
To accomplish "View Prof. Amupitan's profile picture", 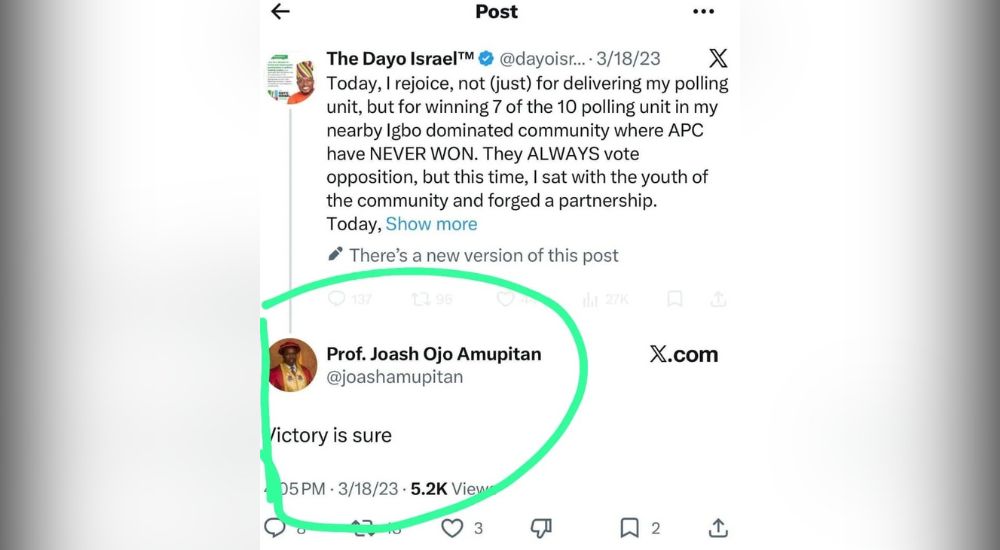I will (293, 364).
